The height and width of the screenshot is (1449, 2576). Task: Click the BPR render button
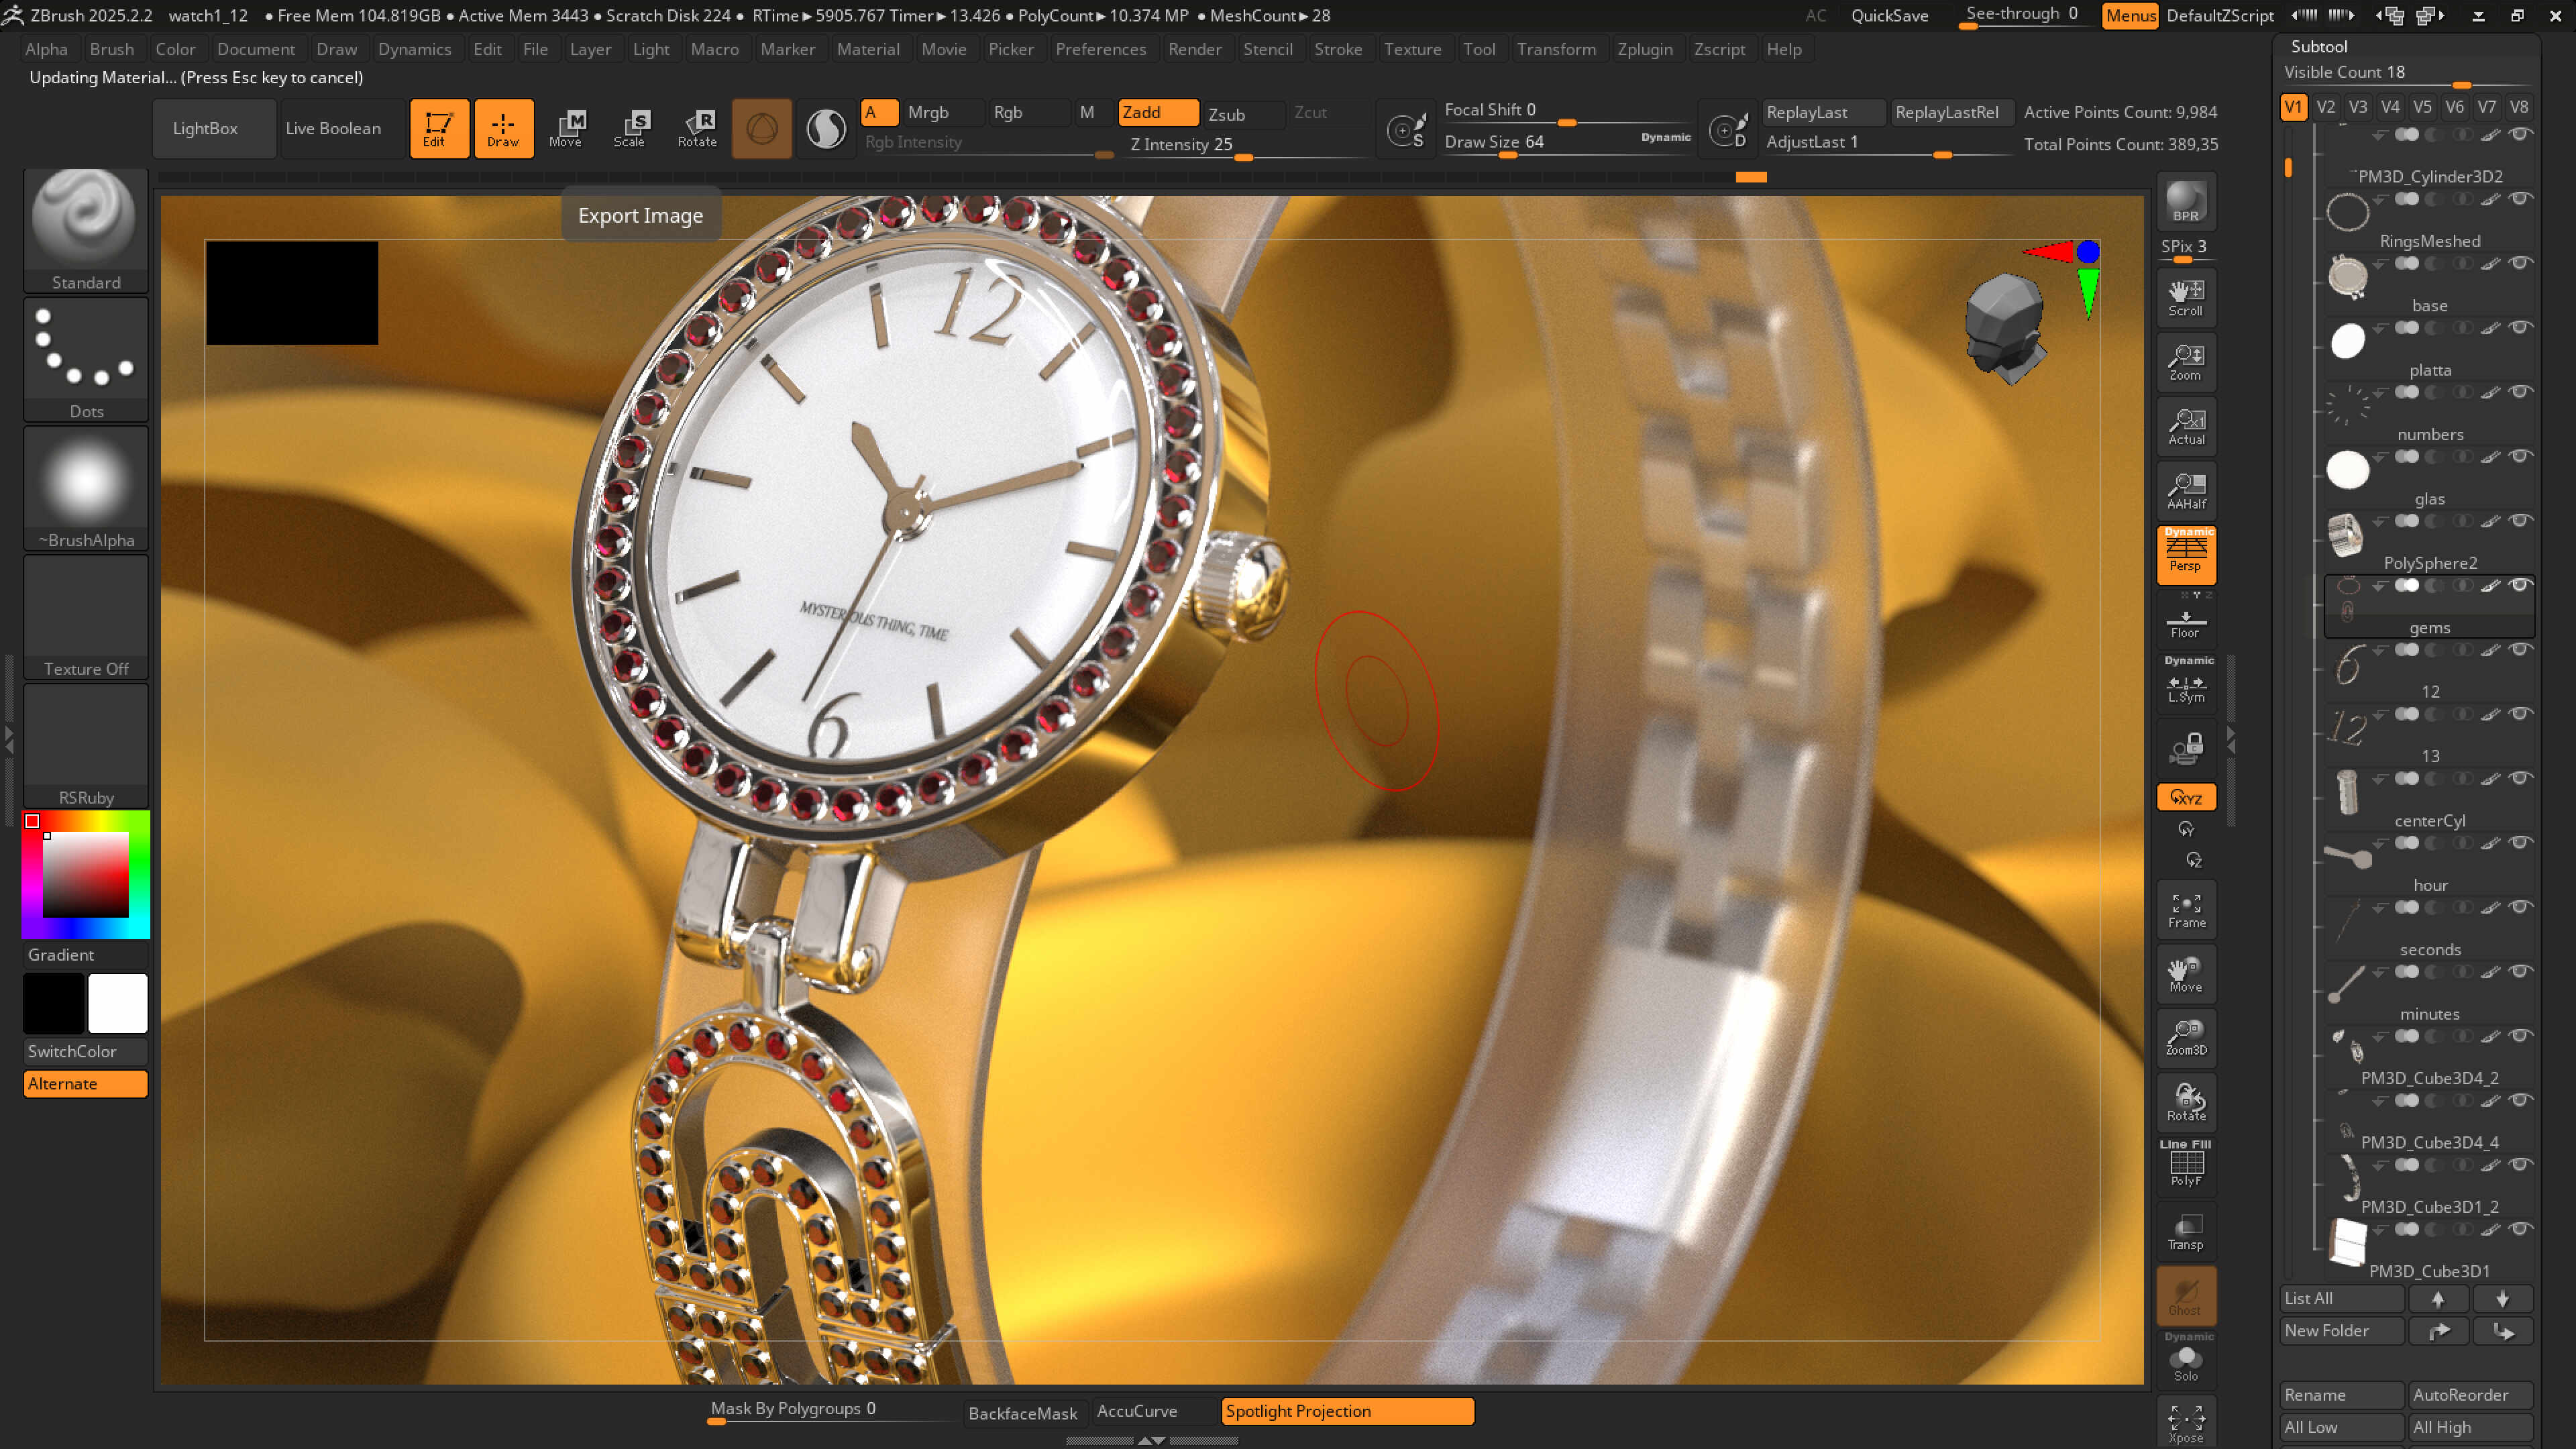[x=2186, y=201]
